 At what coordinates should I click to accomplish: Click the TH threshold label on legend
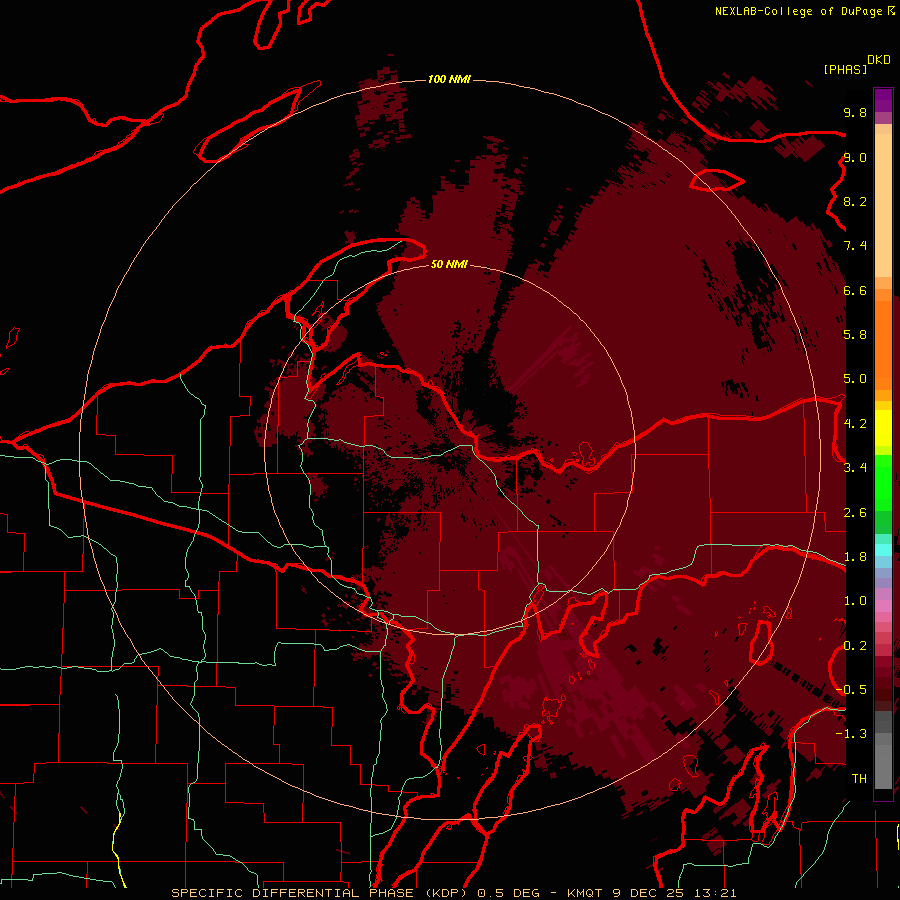tap(859, 779)
